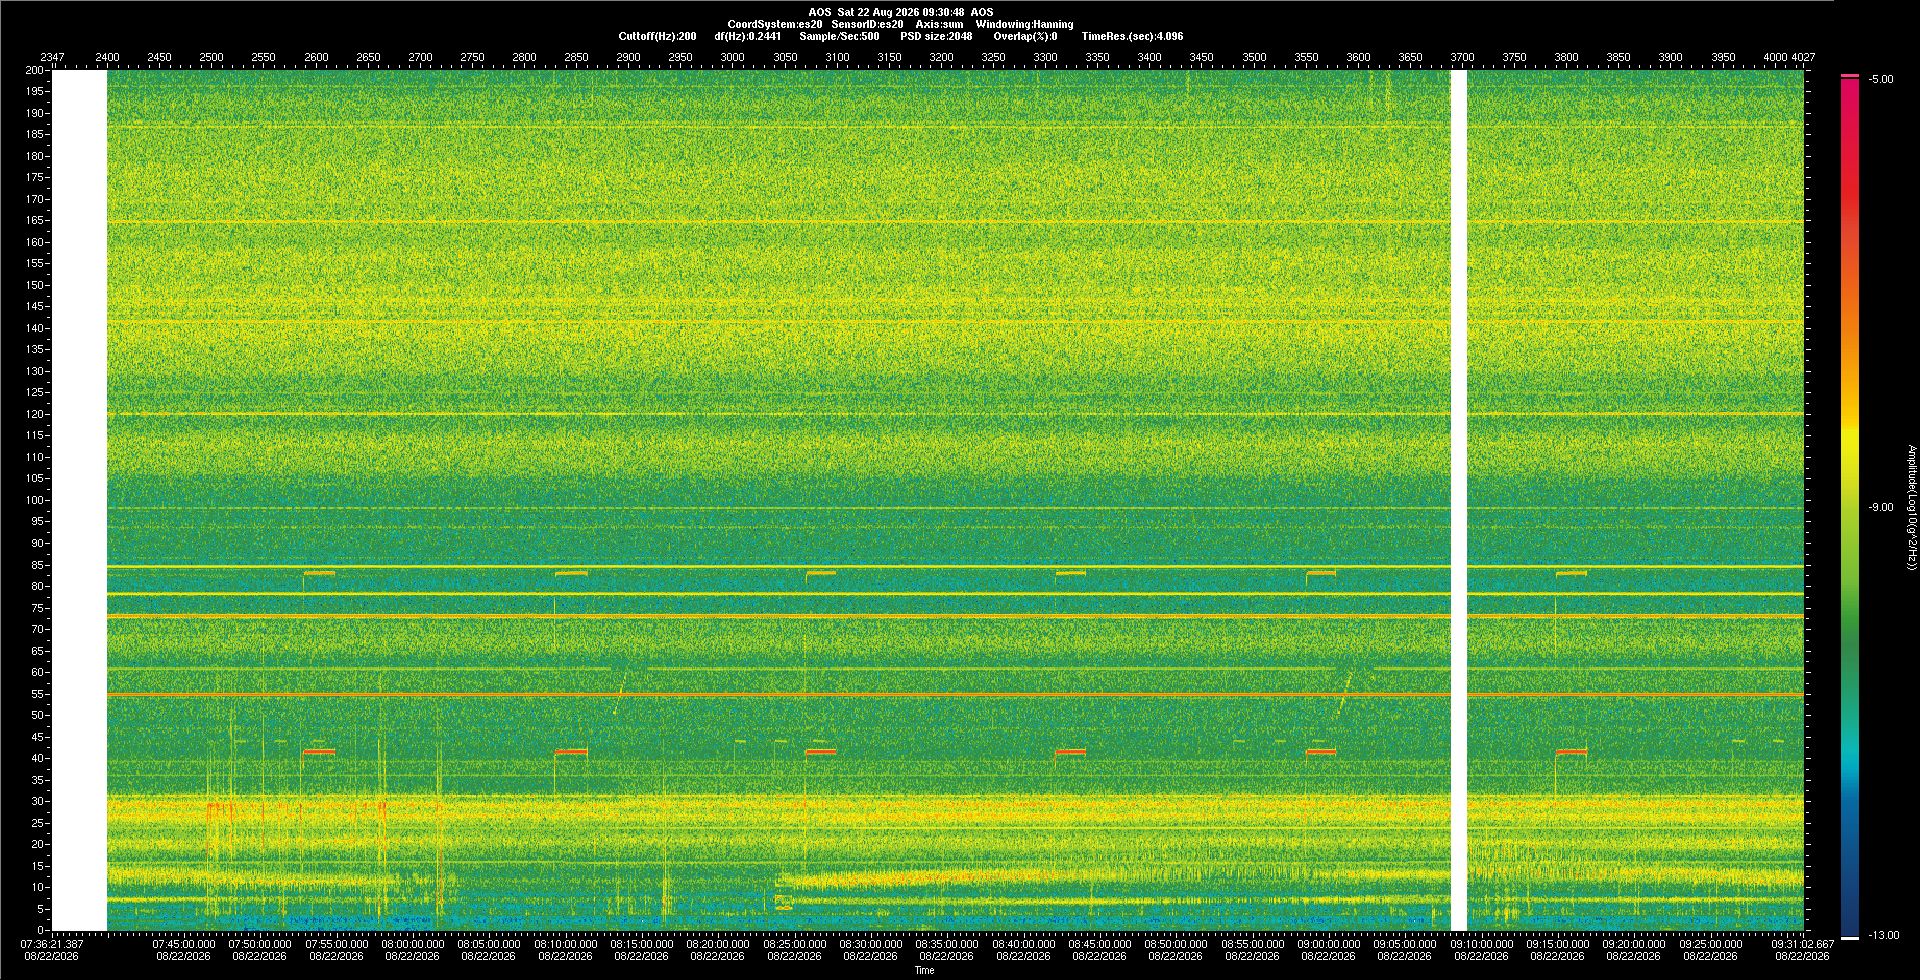Click the time label '08:15:00.000'
Image resolution: width=1920 pixels, height=980 pixels.
641,943
